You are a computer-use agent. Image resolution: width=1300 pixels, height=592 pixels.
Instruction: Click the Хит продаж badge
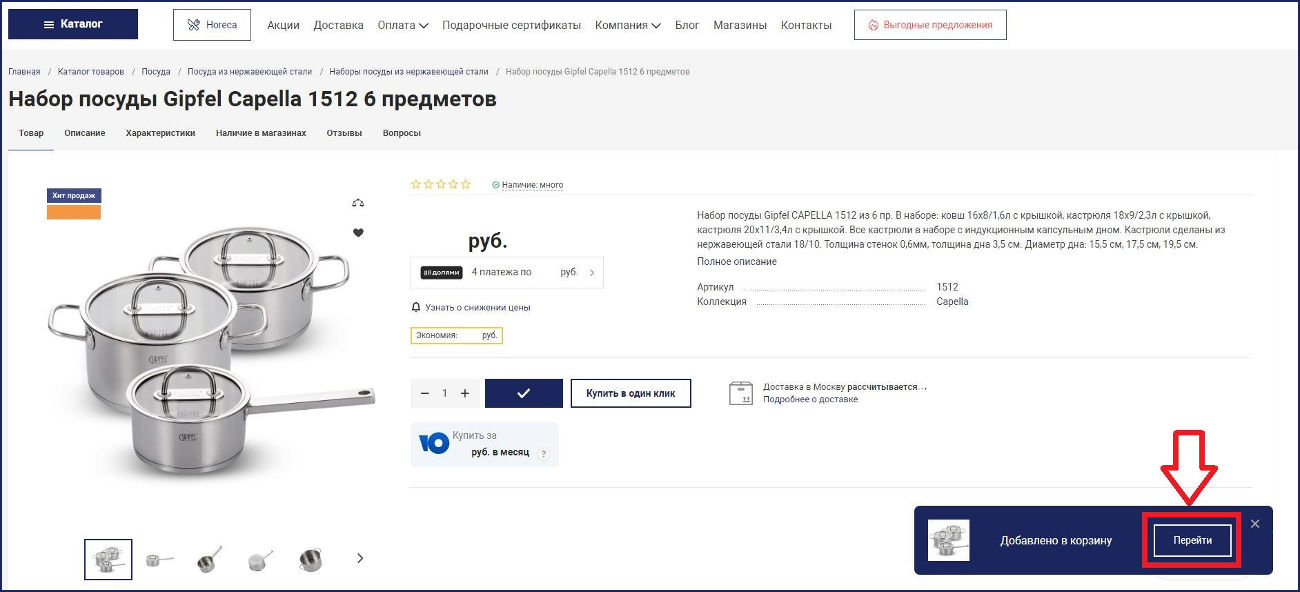(74, 196)
